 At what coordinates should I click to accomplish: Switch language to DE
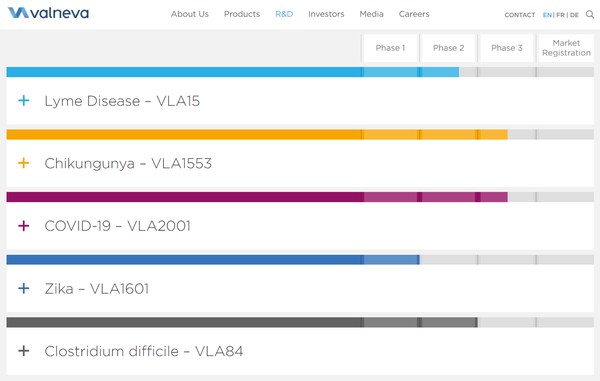[x=574, y=15]
